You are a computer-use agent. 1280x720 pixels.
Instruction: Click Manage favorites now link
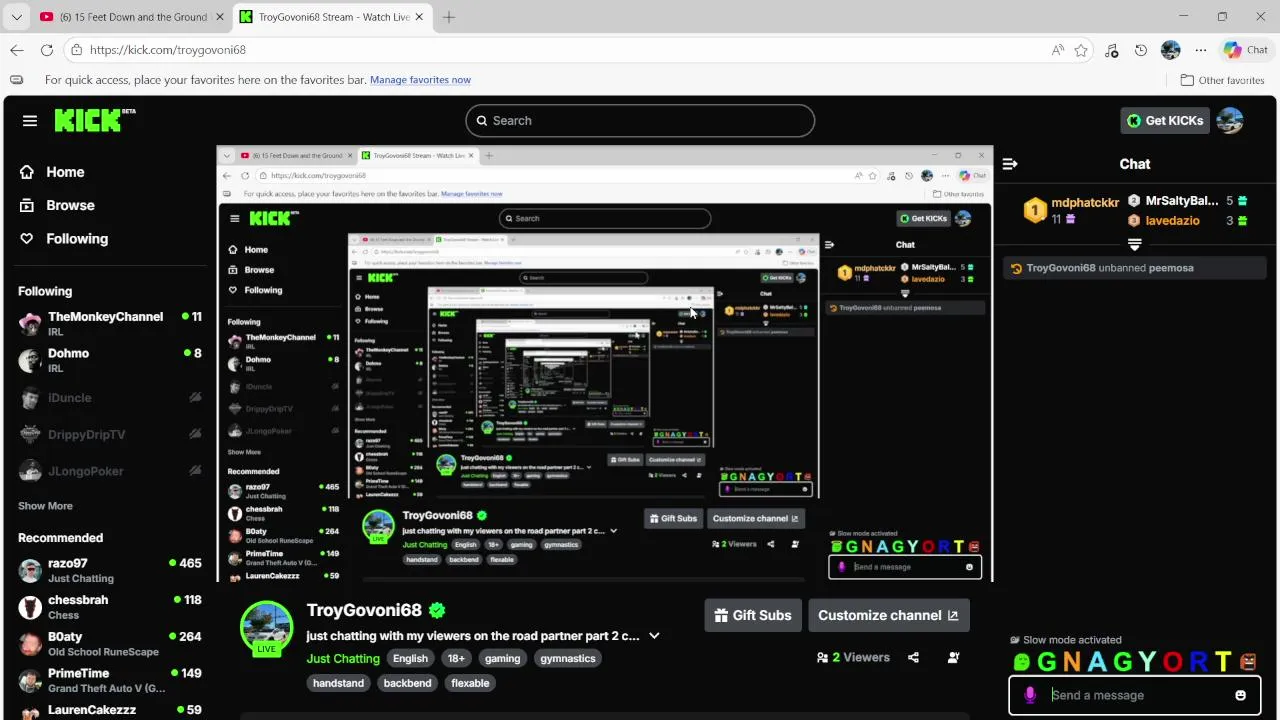tap(420, 80)
